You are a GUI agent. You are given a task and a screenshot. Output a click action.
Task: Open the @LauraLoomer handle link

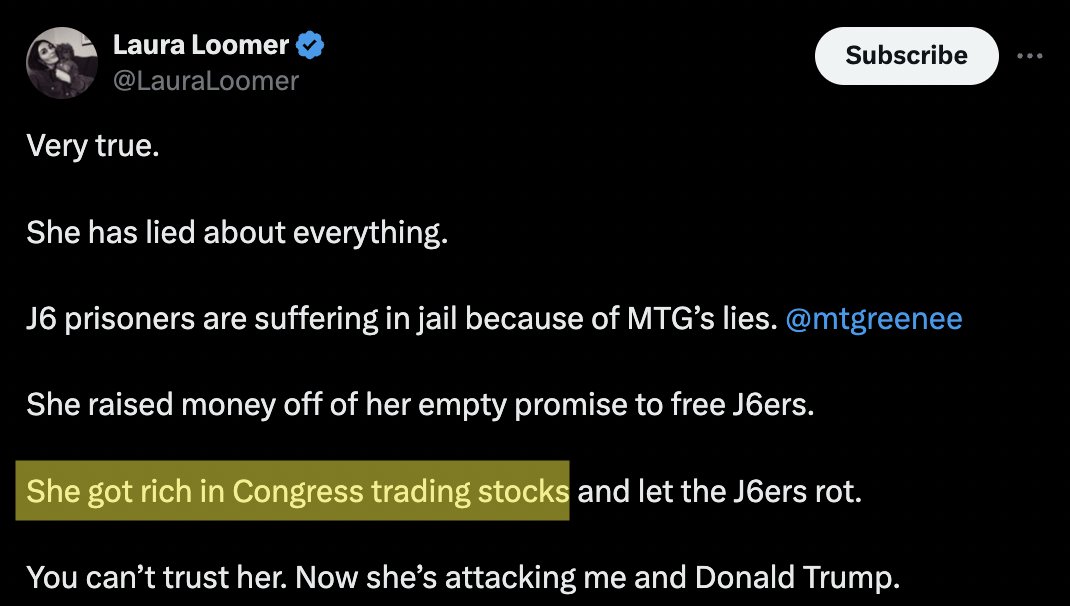pos(205,80)
